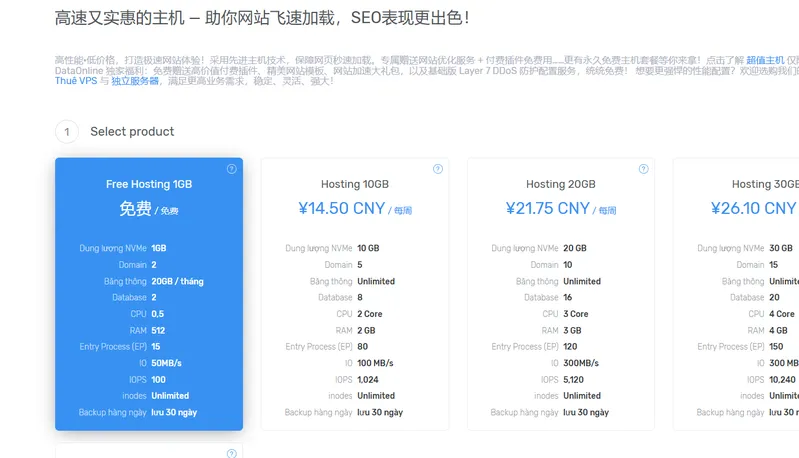Click the step 1 circle beside Select product
The height and width of the screenshot is (458, 799).
click(67, 132)
